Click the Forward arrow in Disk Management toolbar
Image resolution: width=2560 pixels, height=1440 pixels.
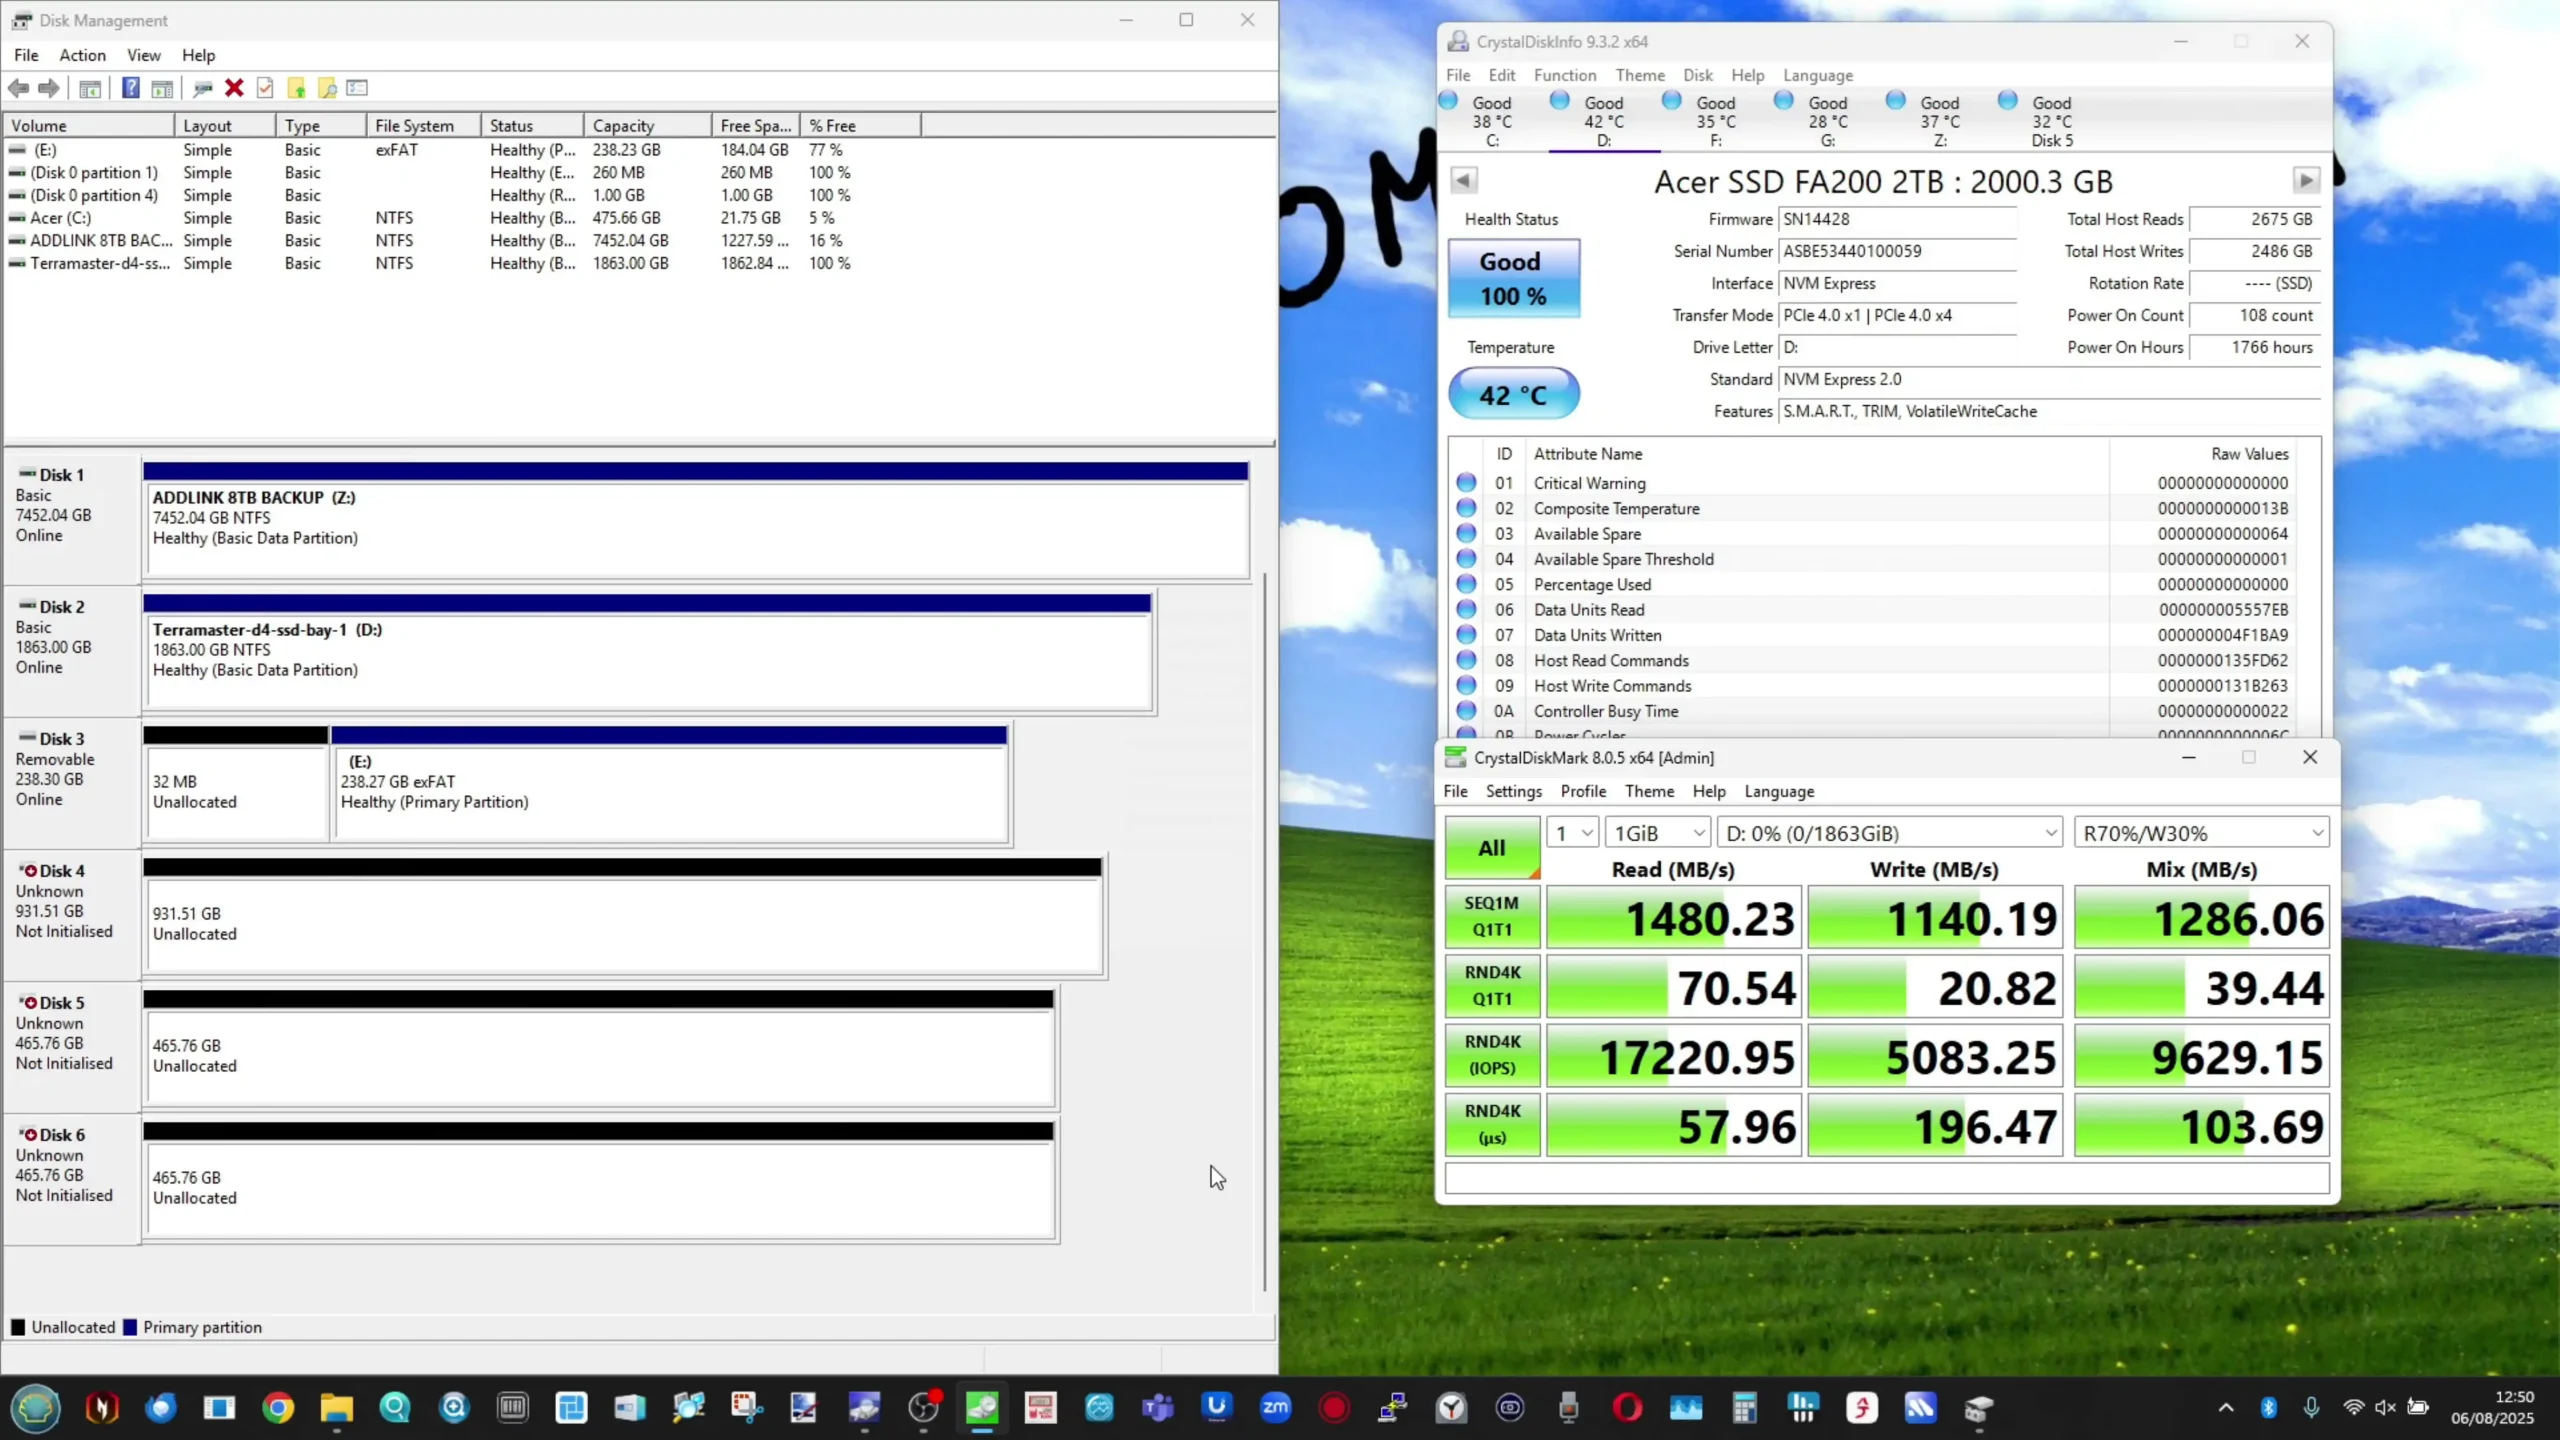tap(48, 88)
